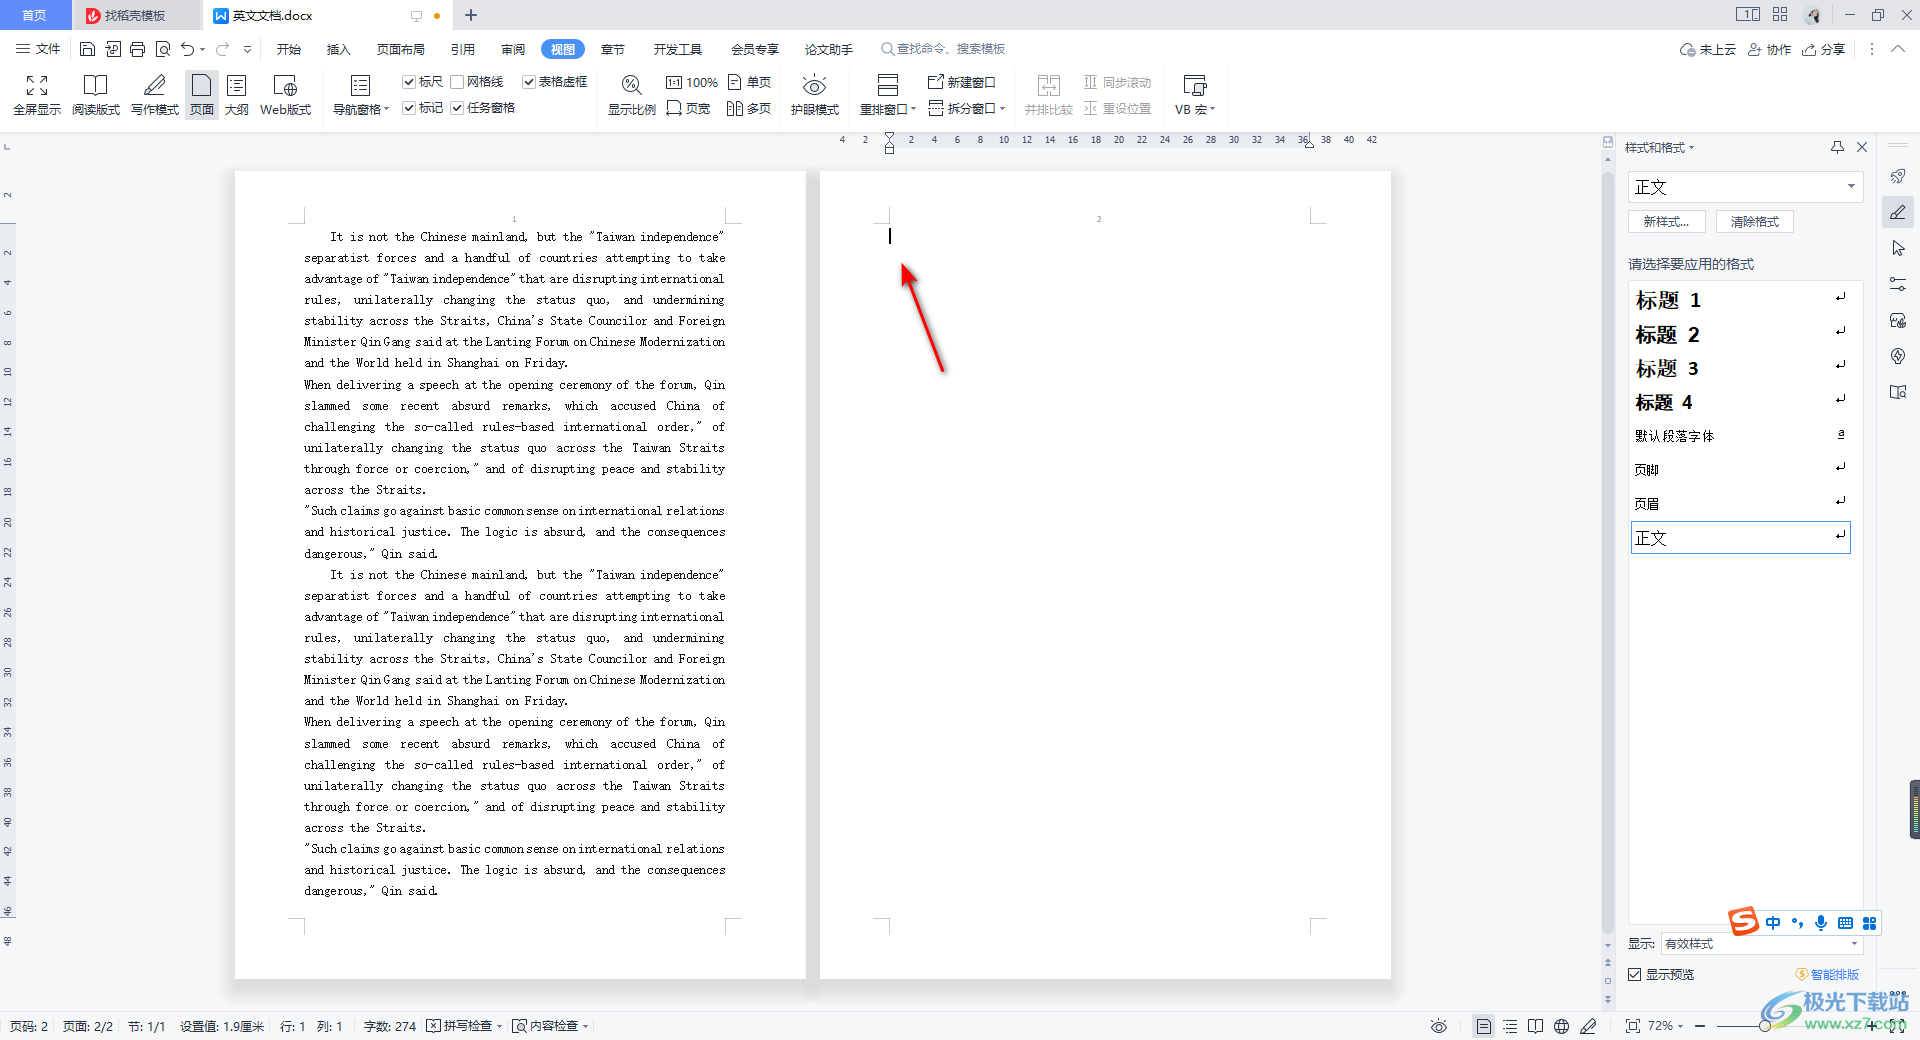The width and height of the screenshot is (1920, 1040).
Task: Open writing mode (写作模式)
Action: (155, 96)
